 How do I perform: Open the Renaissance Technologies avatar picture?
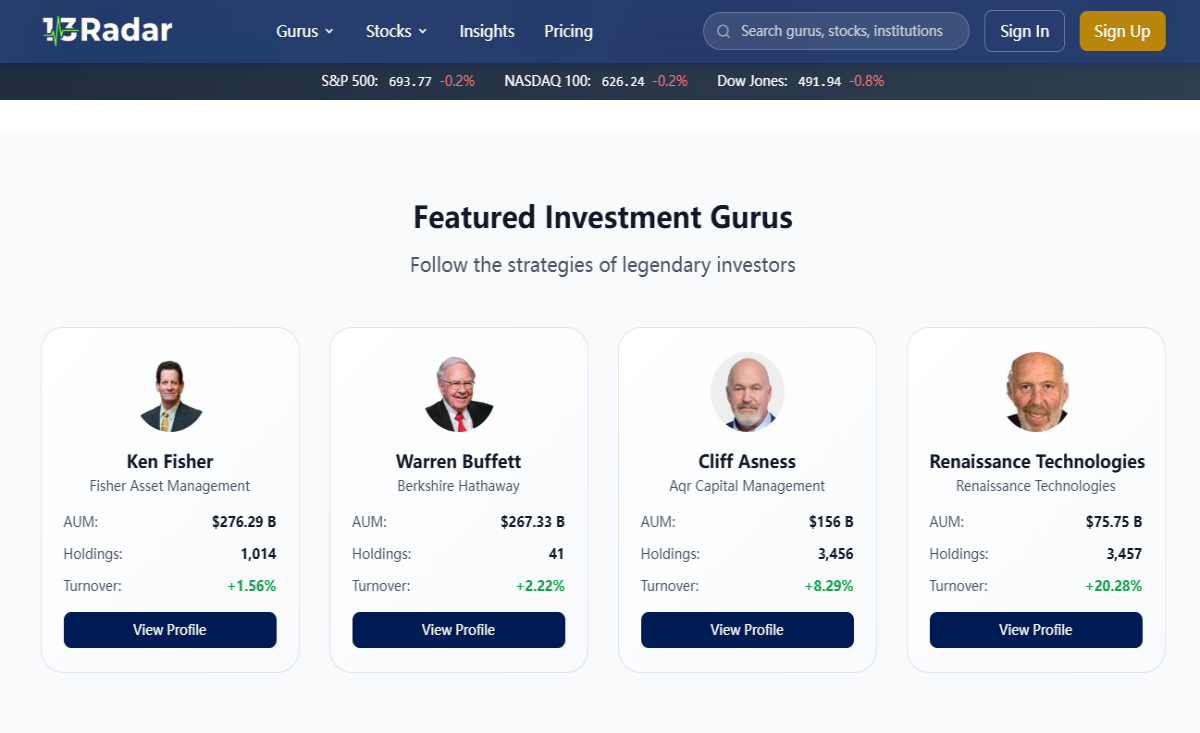point(1036,392)
